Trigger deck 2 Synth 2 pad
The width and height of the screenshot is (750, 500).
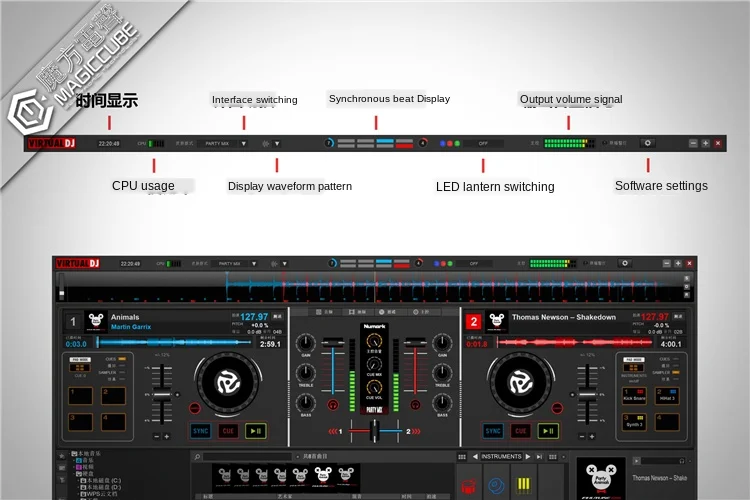coord(634,422)
